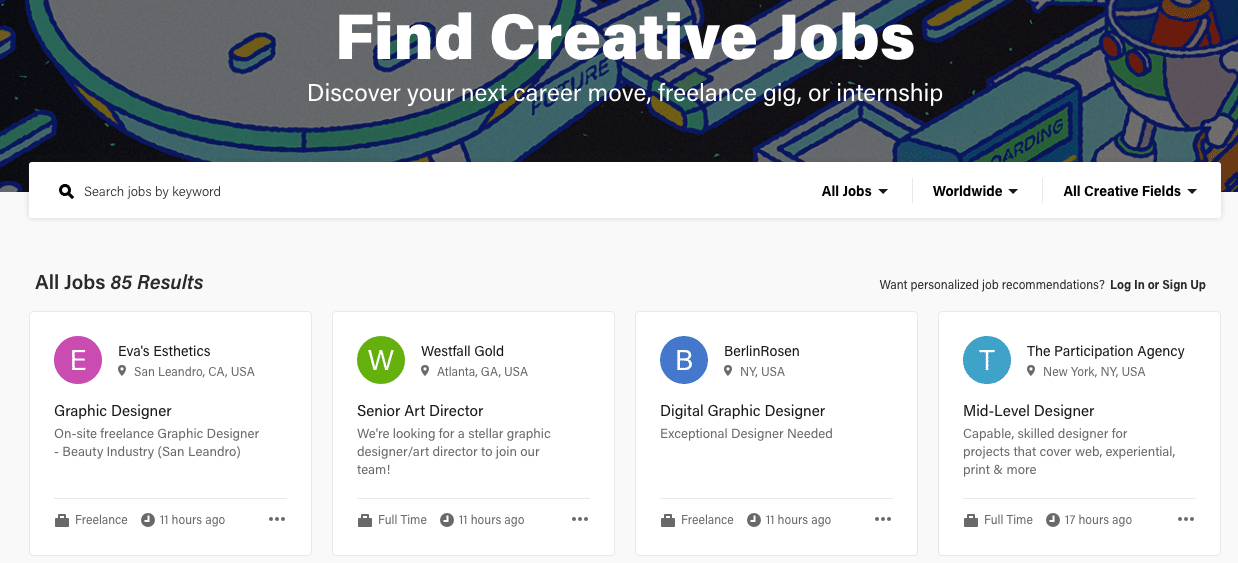
Task: Expand the All Jobs dropdown filter
Action: (x=854, y=191)
